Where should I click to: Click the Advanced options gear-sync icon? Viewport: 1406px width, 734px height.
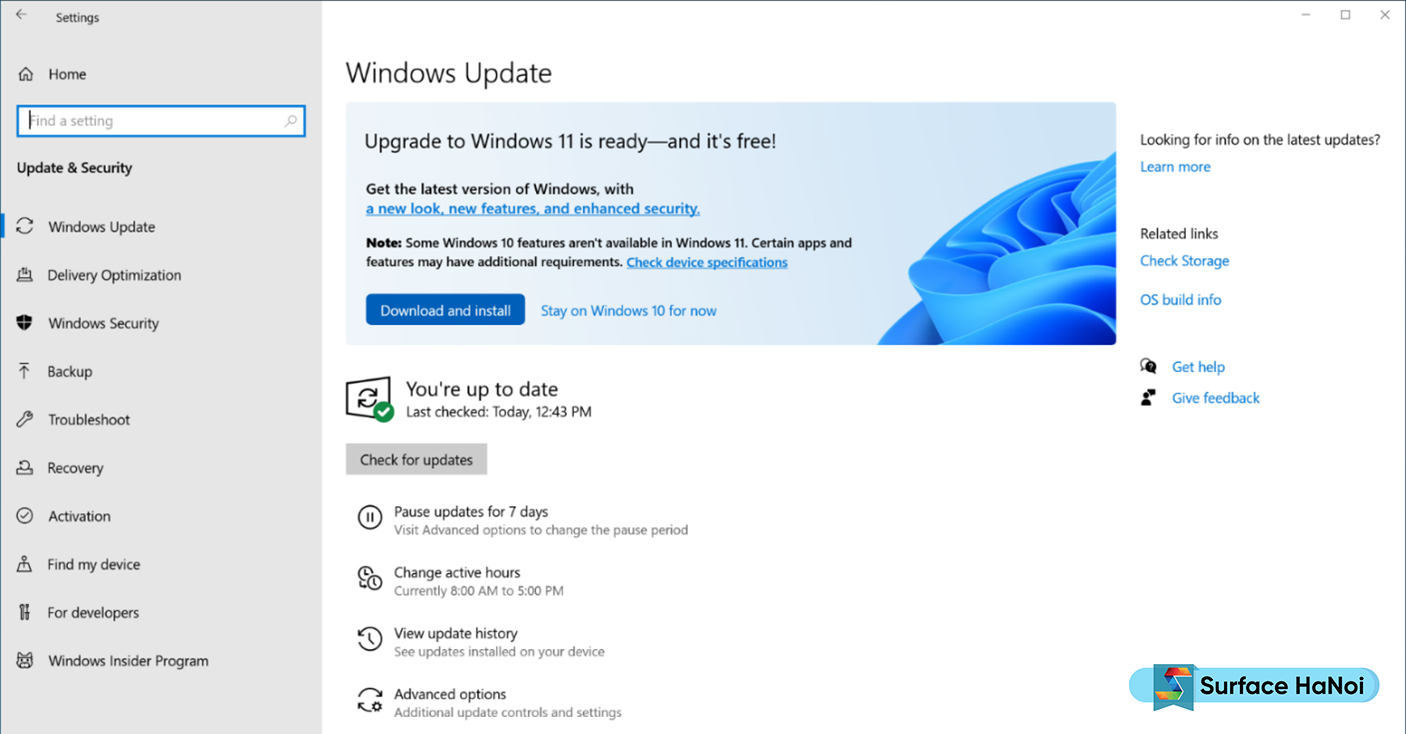(x=370, y=700)
